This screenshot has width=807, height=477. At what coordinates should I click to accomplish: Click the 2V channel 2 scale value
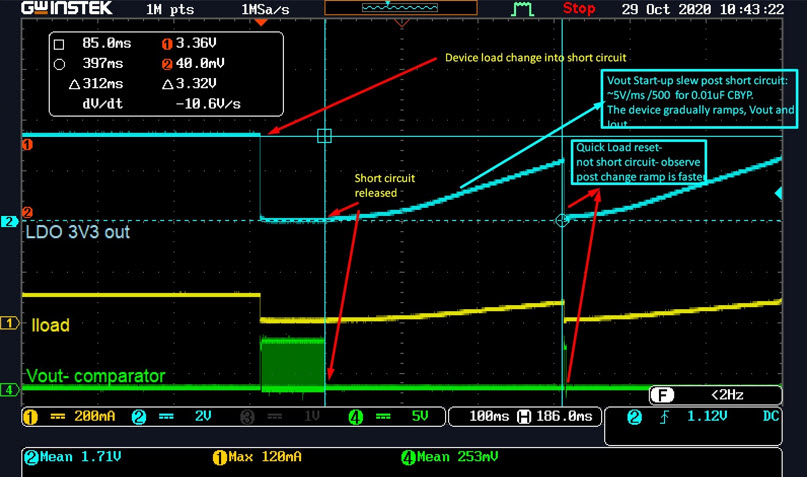(203, 416)
